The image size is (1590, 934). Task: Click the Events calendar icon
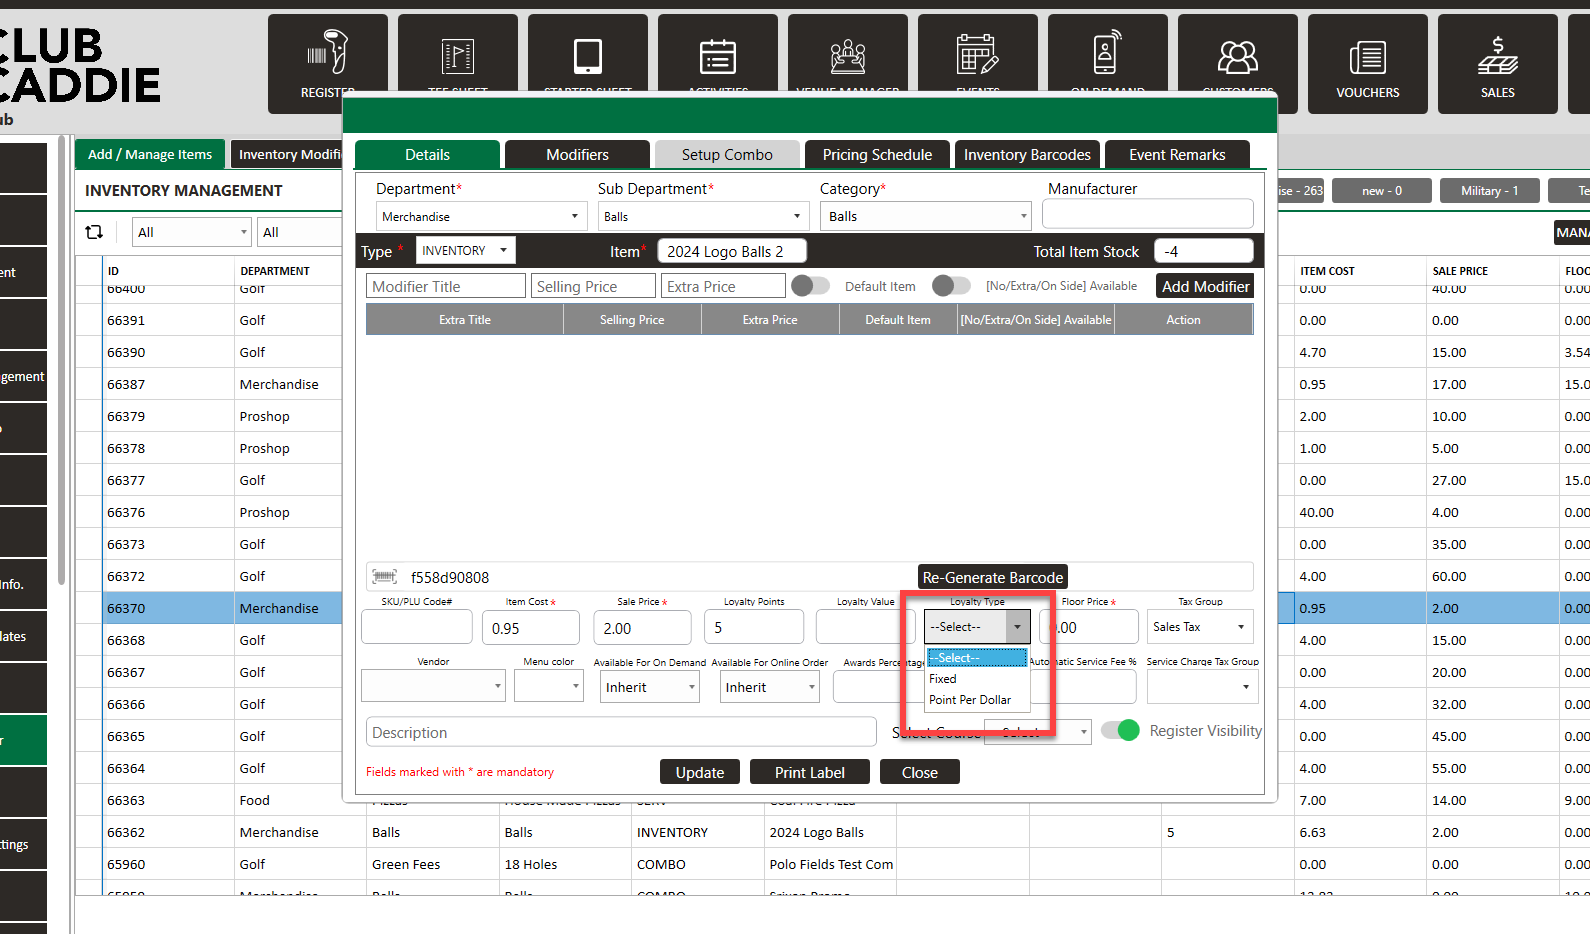pos(977,55)
